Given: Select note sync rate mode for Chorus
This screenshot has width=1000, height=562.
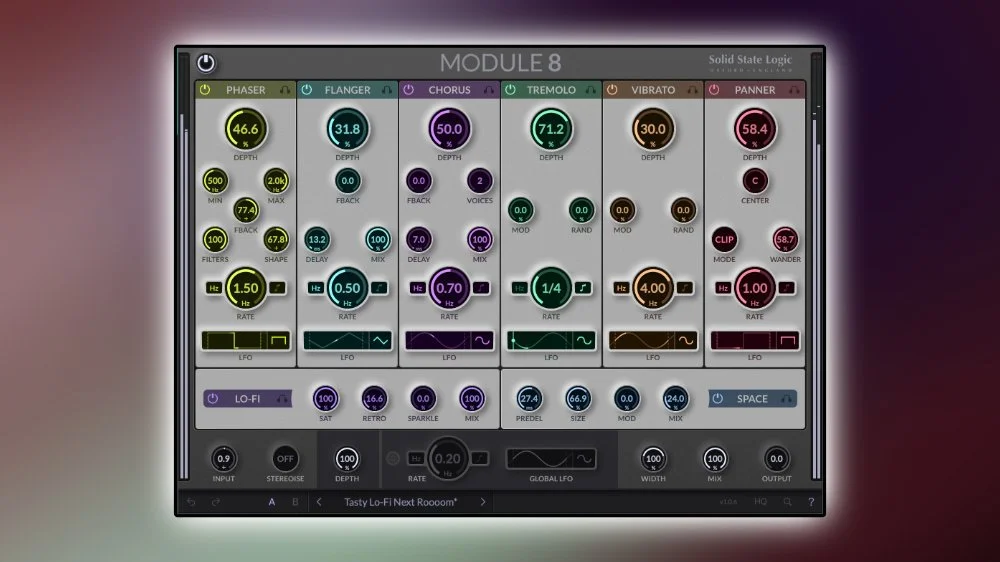Looking at the screenshot, I should pyautogui.click(x=481, y=288).
